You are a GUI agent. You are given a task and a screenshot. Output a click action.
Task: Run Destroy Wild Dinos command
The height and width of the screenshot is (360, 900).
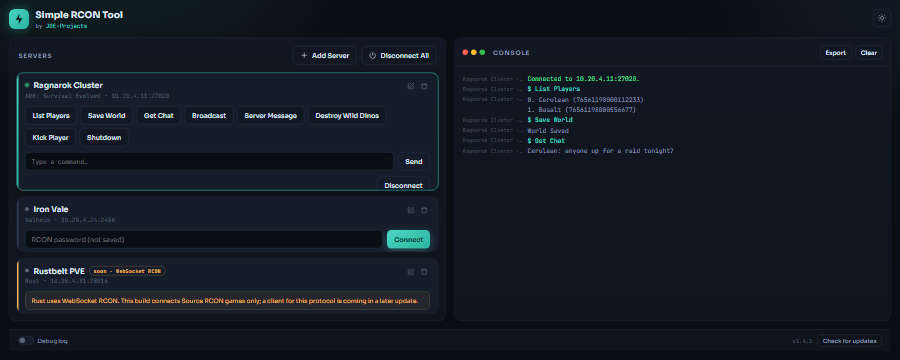tap(347, 115)
